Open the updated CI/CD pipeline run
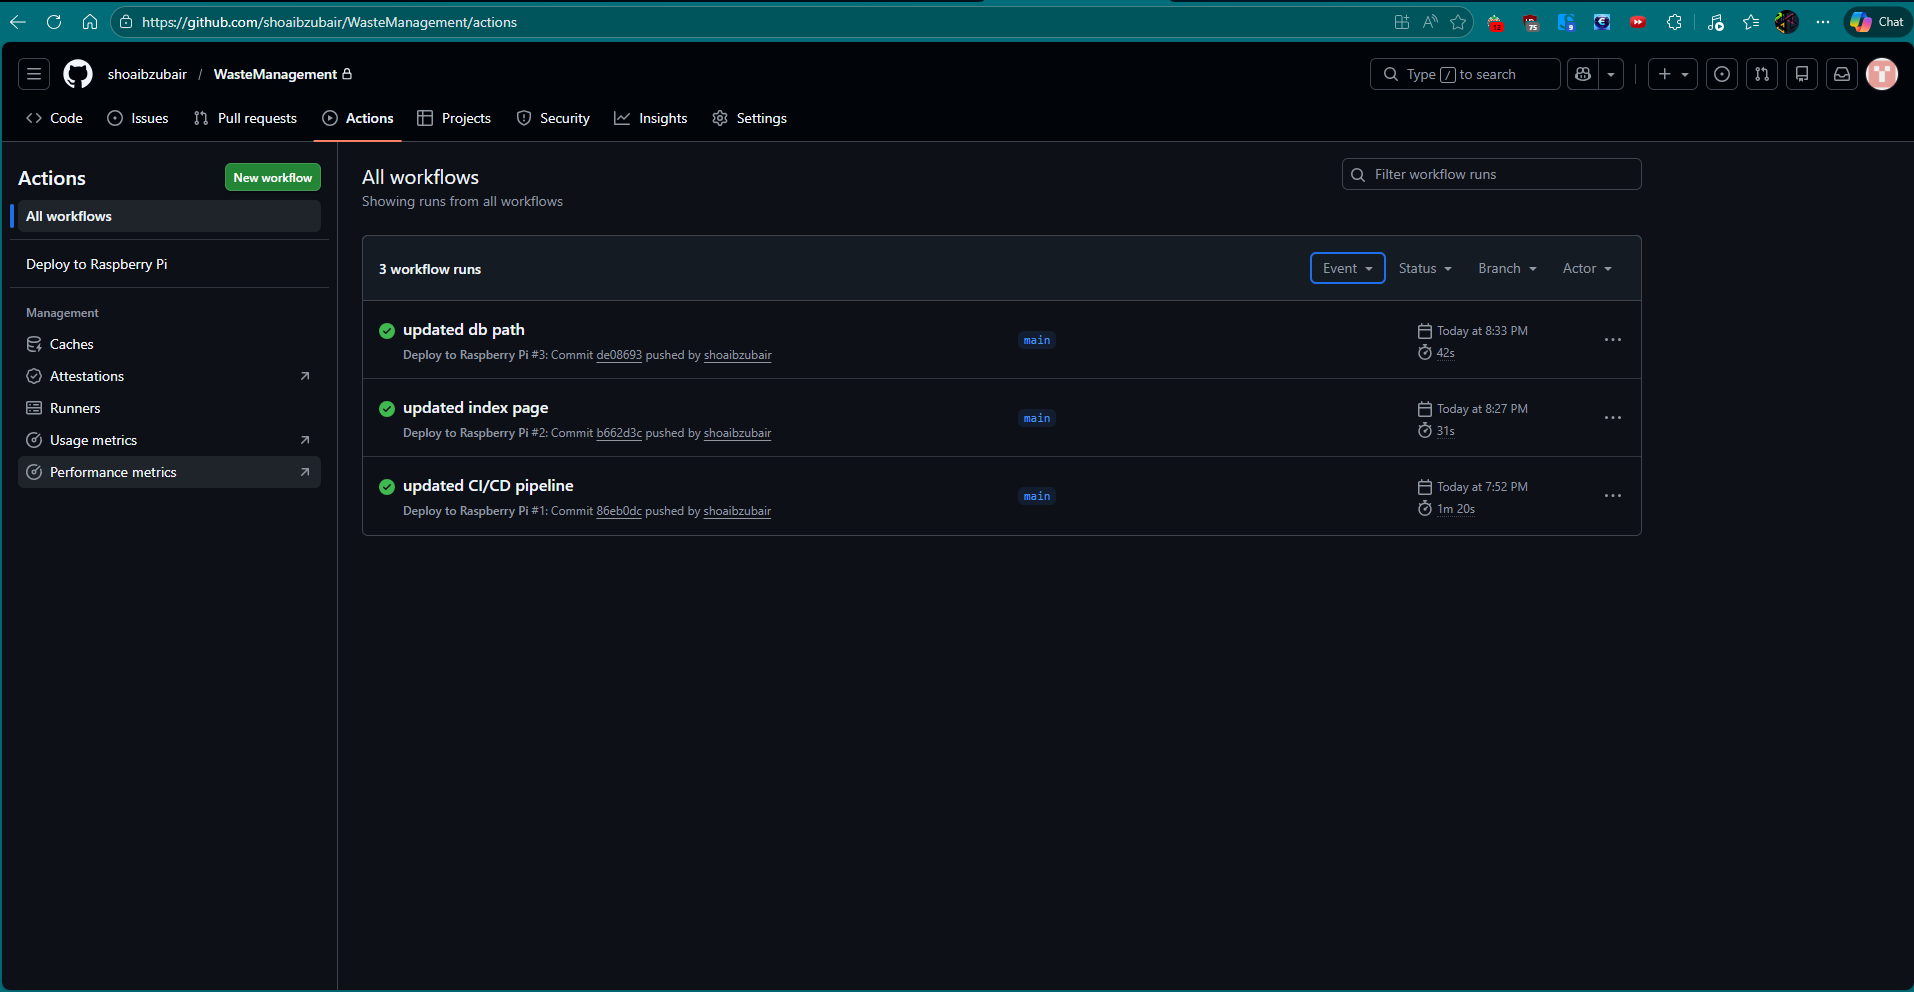 click(488, 485)
